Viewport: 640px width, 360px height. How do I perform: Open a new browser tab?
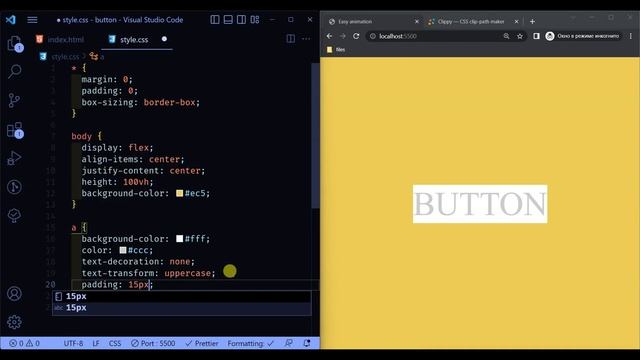(x=532, y=21)
